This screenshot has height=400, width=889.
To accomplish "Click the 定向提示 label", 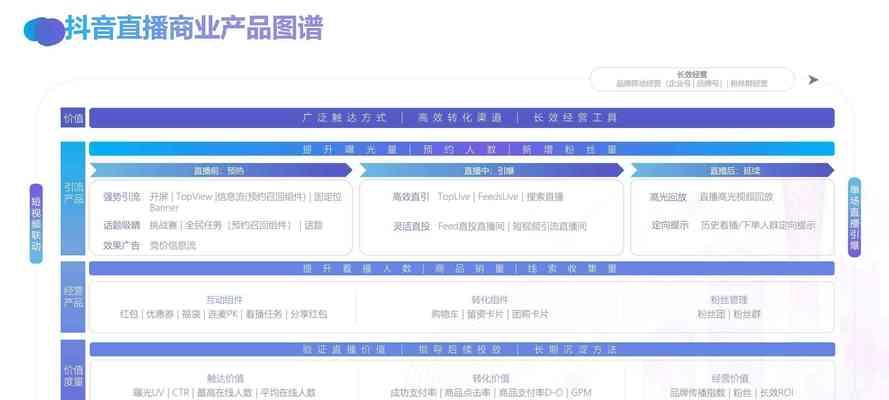I will tap(669, 225).
